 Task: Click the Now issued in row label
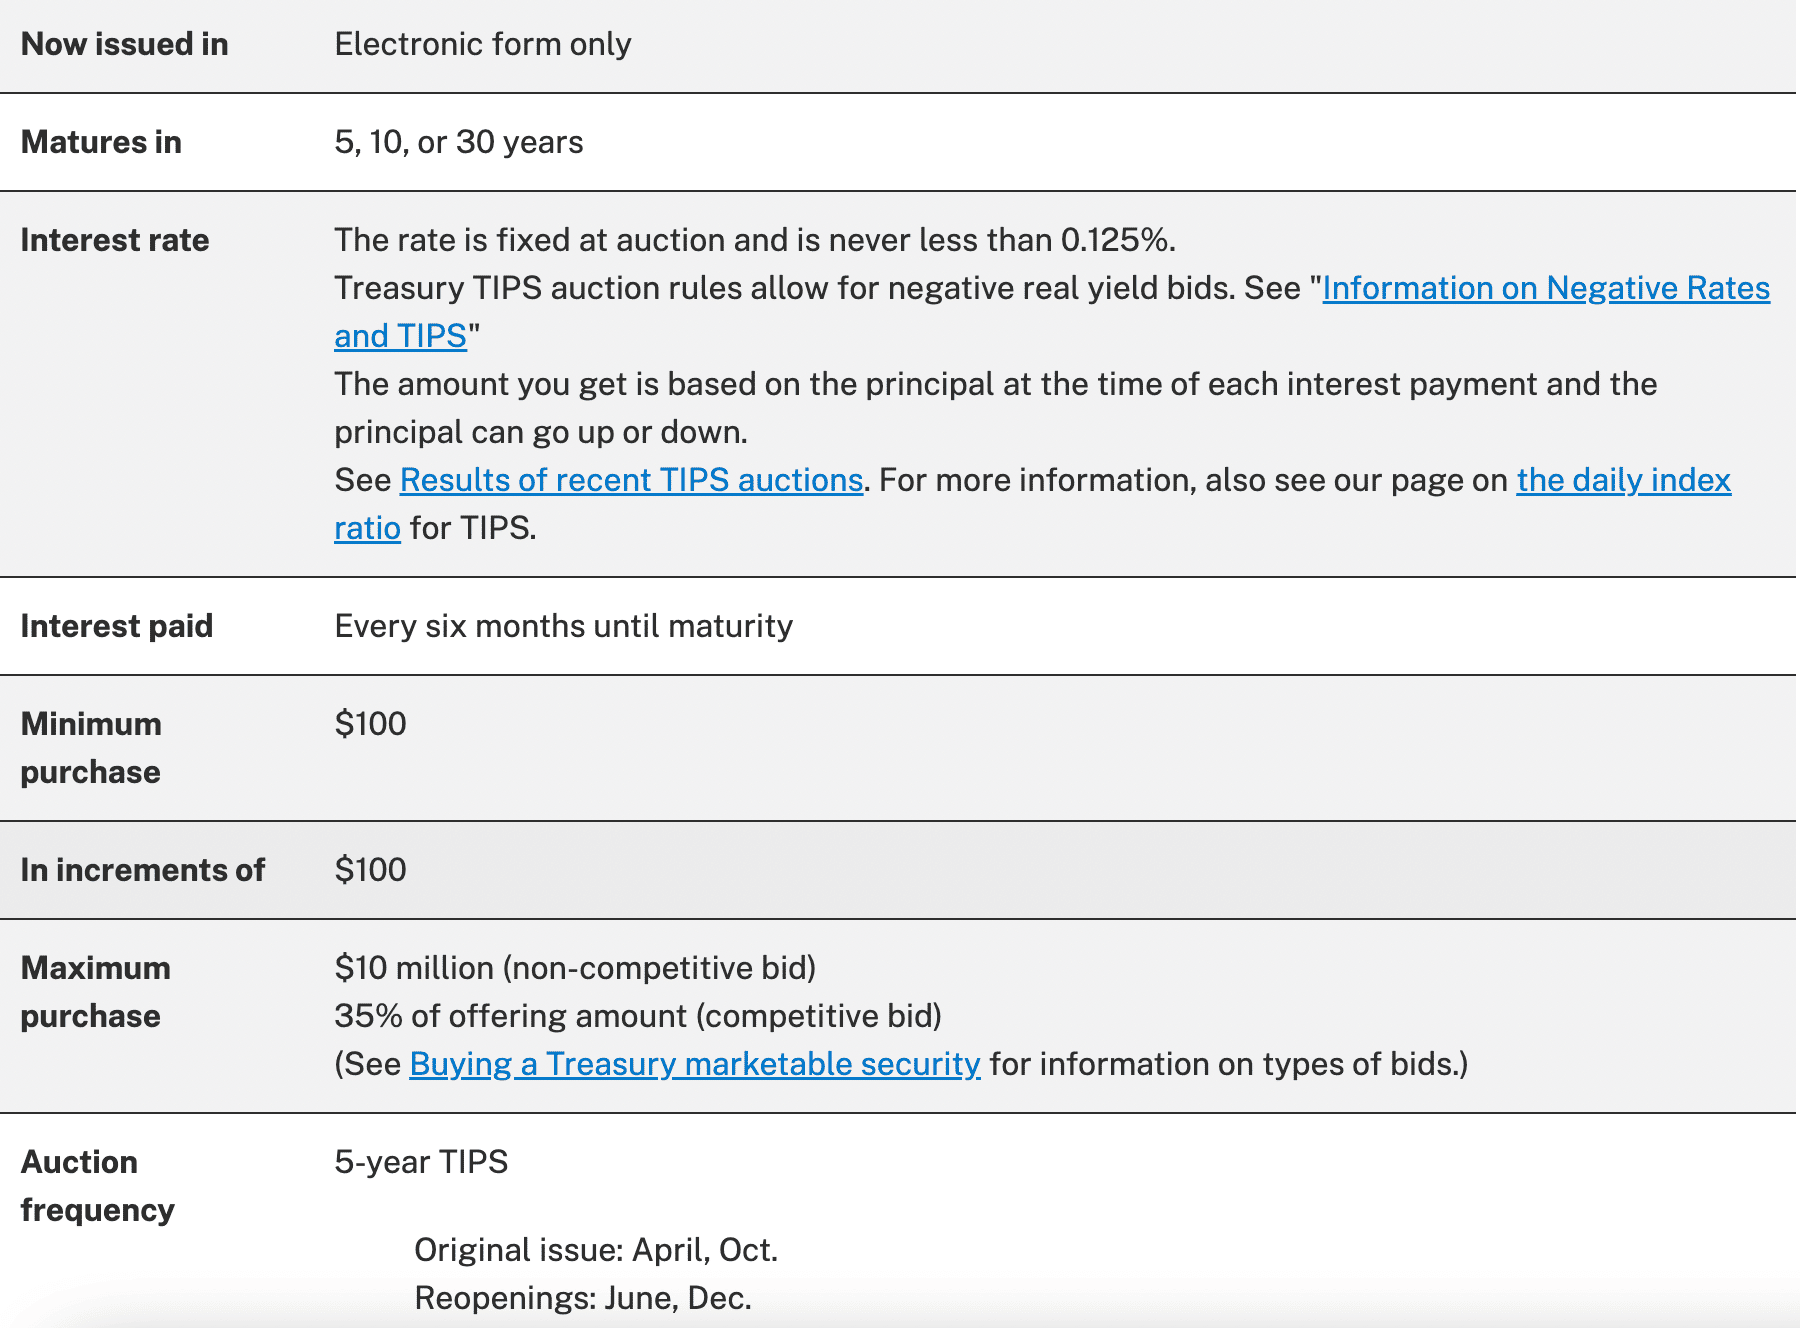[125, 44]
